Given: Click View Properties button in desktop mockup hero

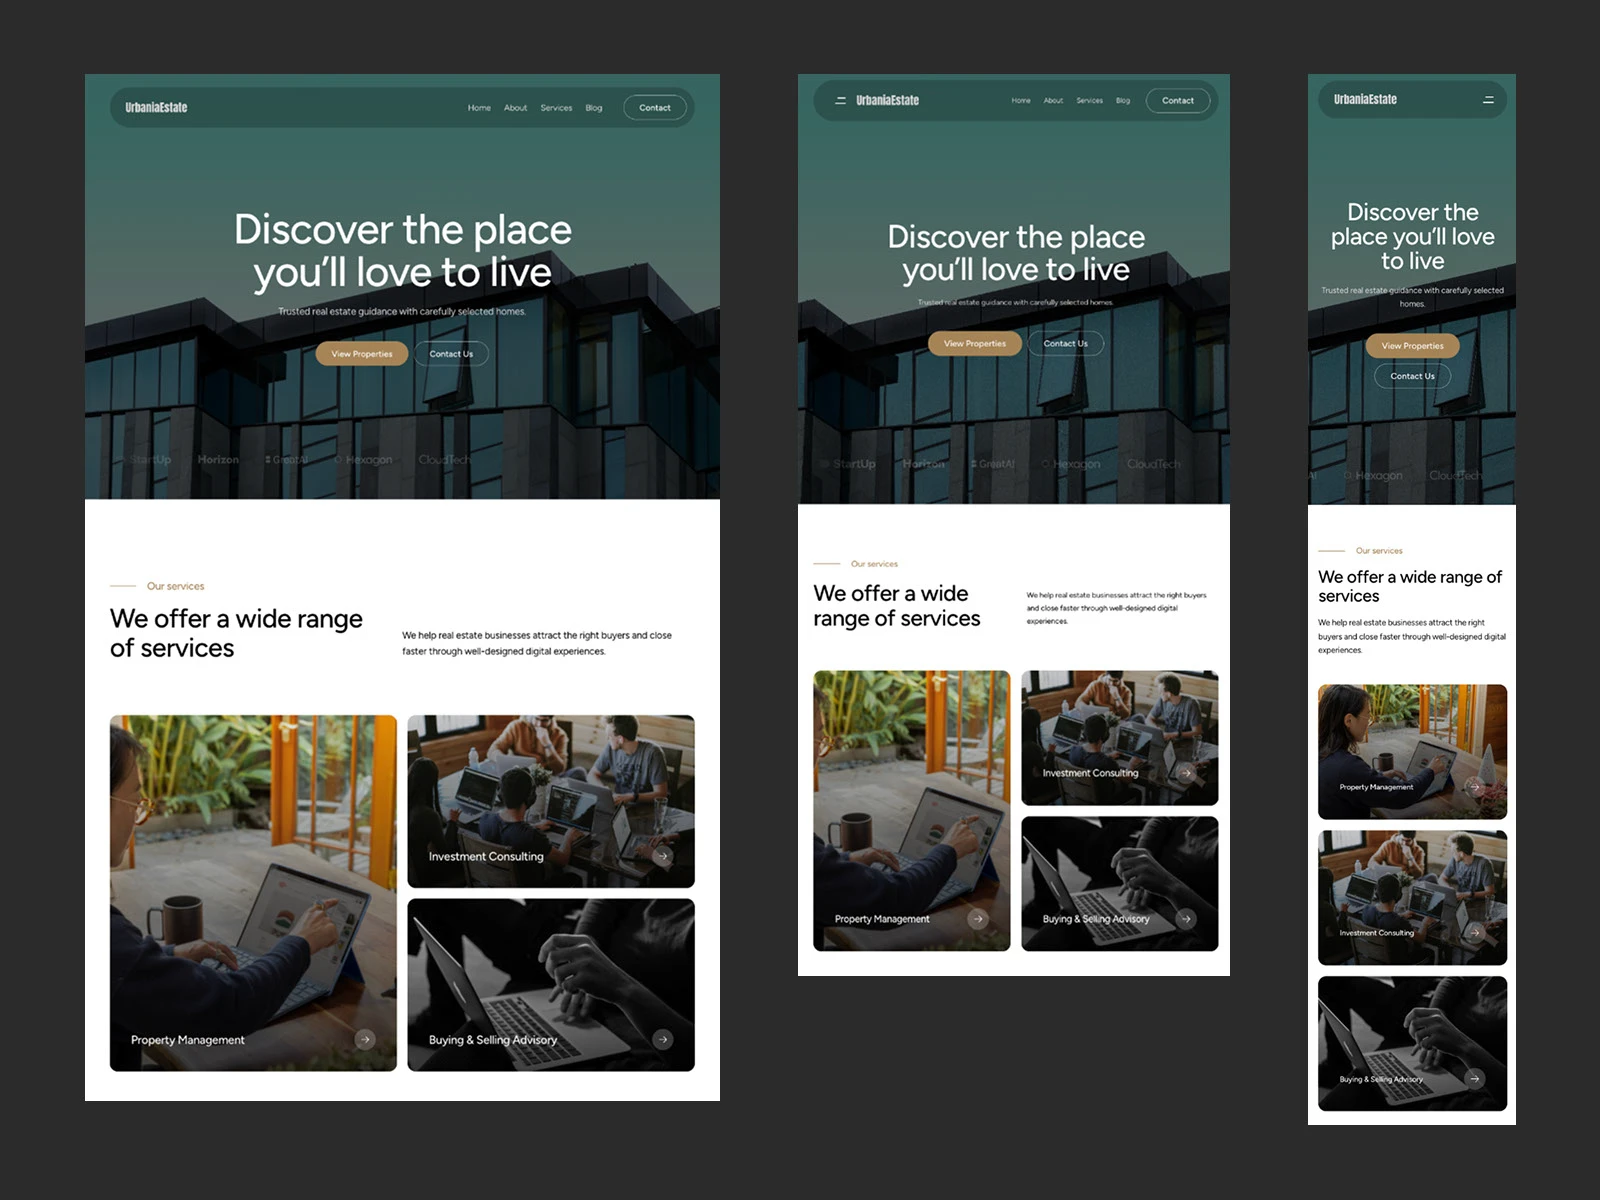Looking at the screenshot, I should click(362, 354).
